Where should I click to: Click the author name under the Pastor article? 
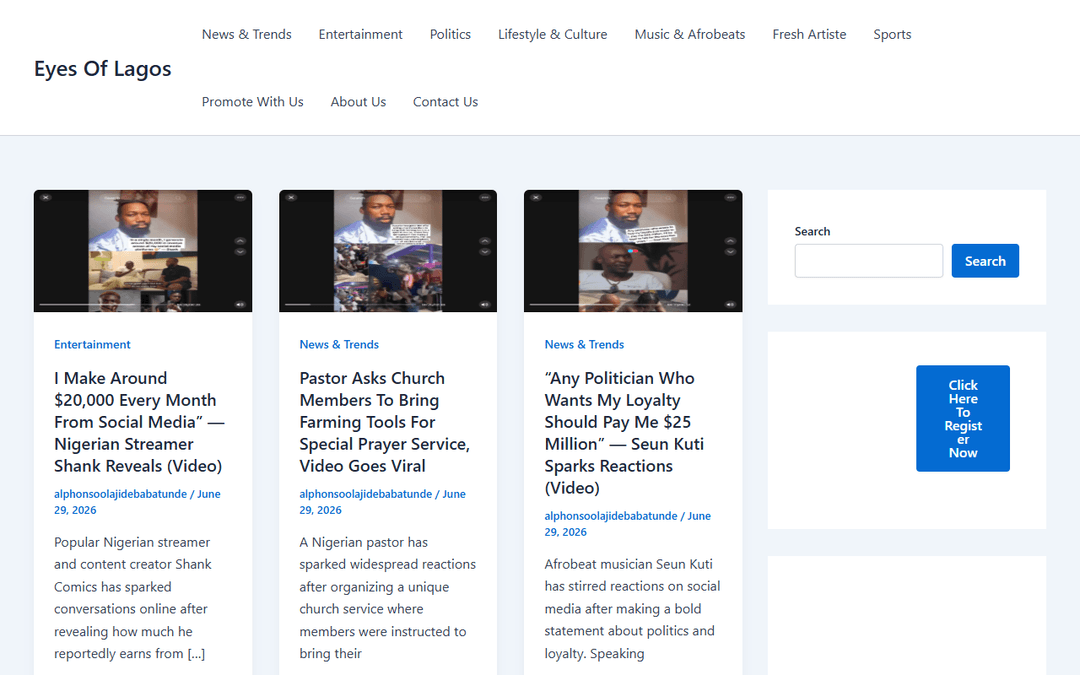pos(366,494)
